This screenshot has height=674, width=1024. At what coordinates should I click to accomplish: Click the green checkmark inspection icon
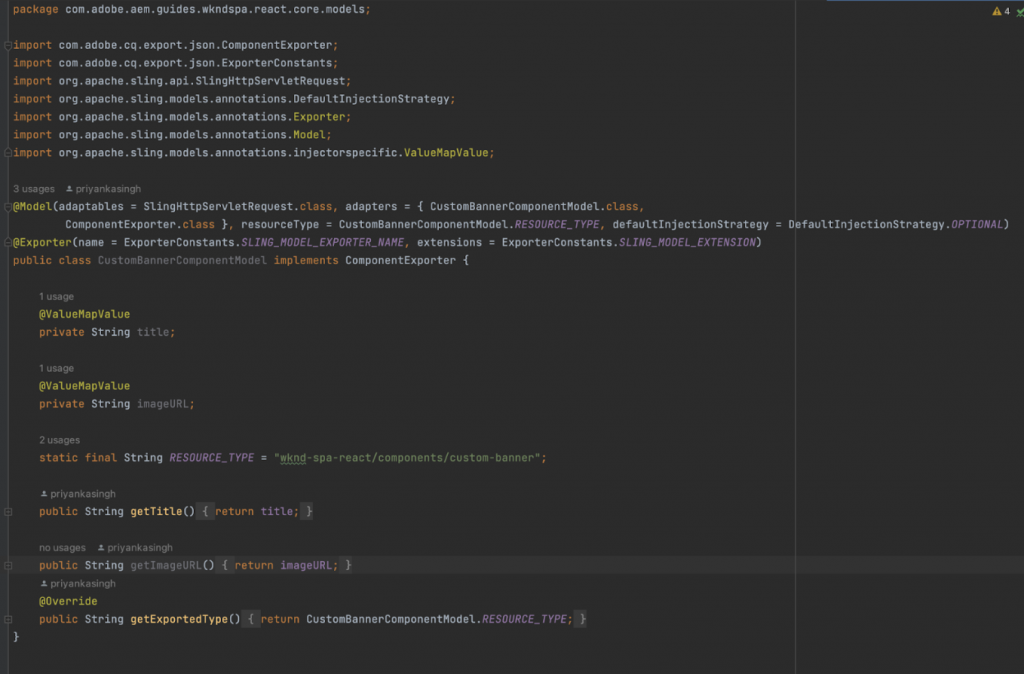click(1019, 12)
